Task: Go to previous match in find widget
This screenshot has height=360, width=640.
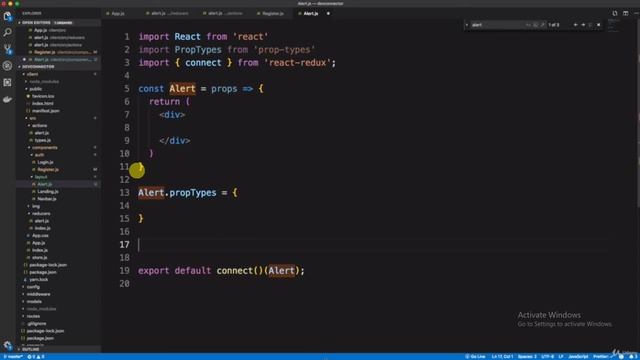Action: click(576, 25)
